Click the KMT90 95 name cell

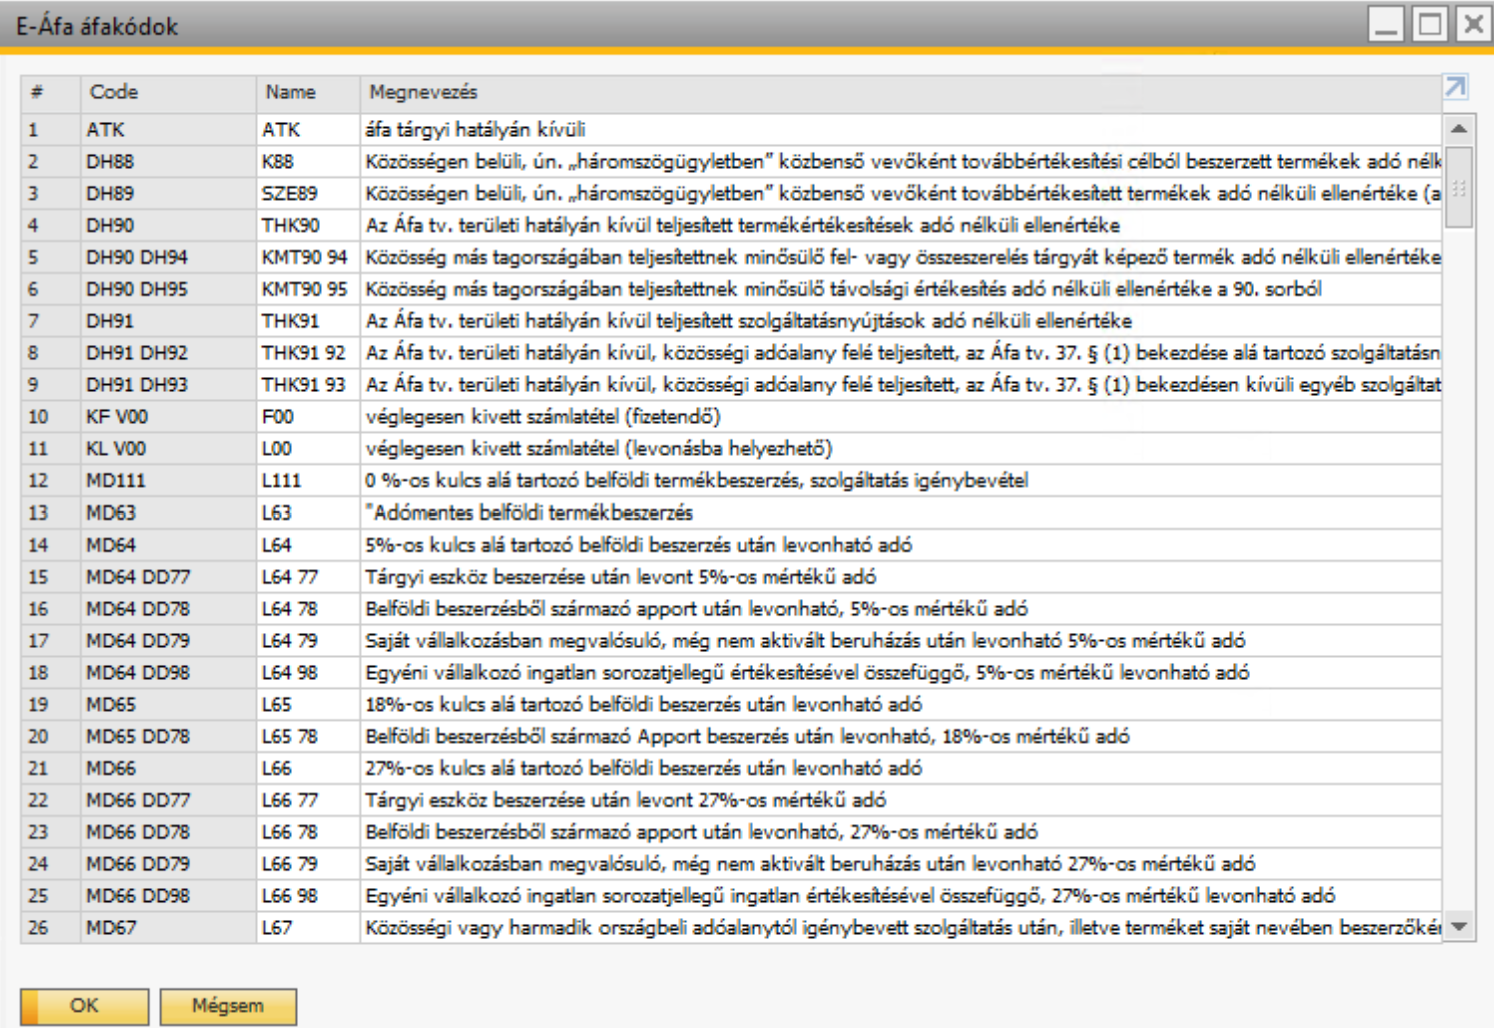coord(308,290)
